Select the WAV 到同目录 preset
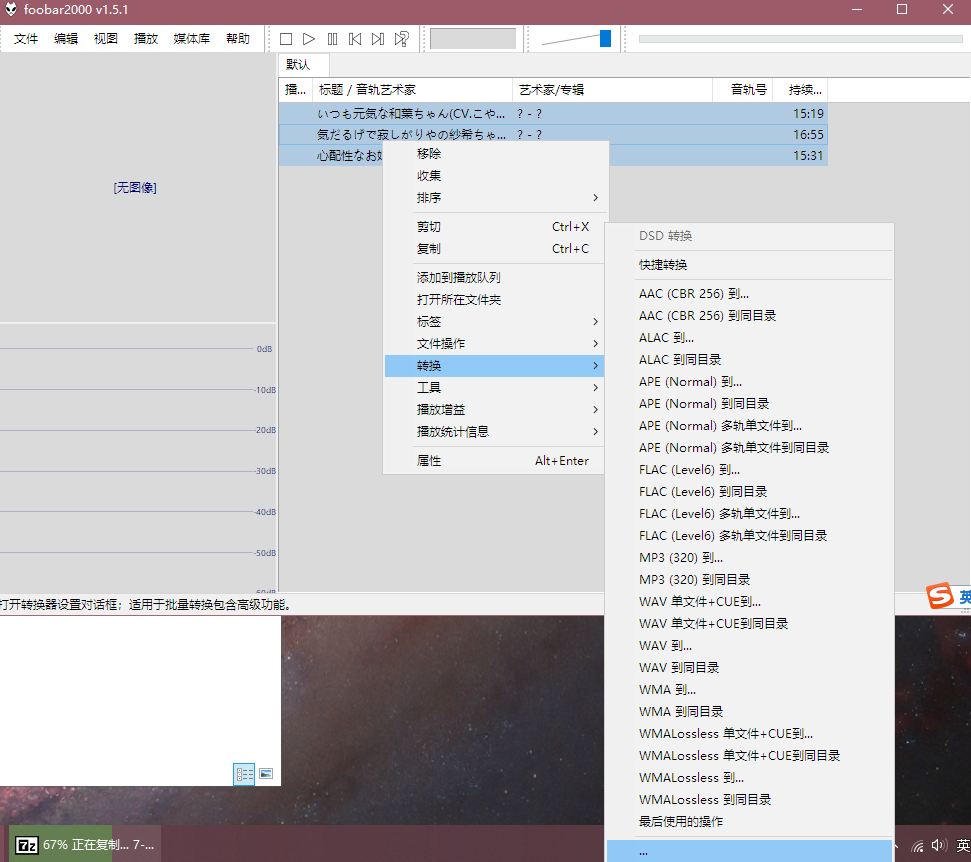The width and height of the screenshot is (971, 862). pos(749,668)
